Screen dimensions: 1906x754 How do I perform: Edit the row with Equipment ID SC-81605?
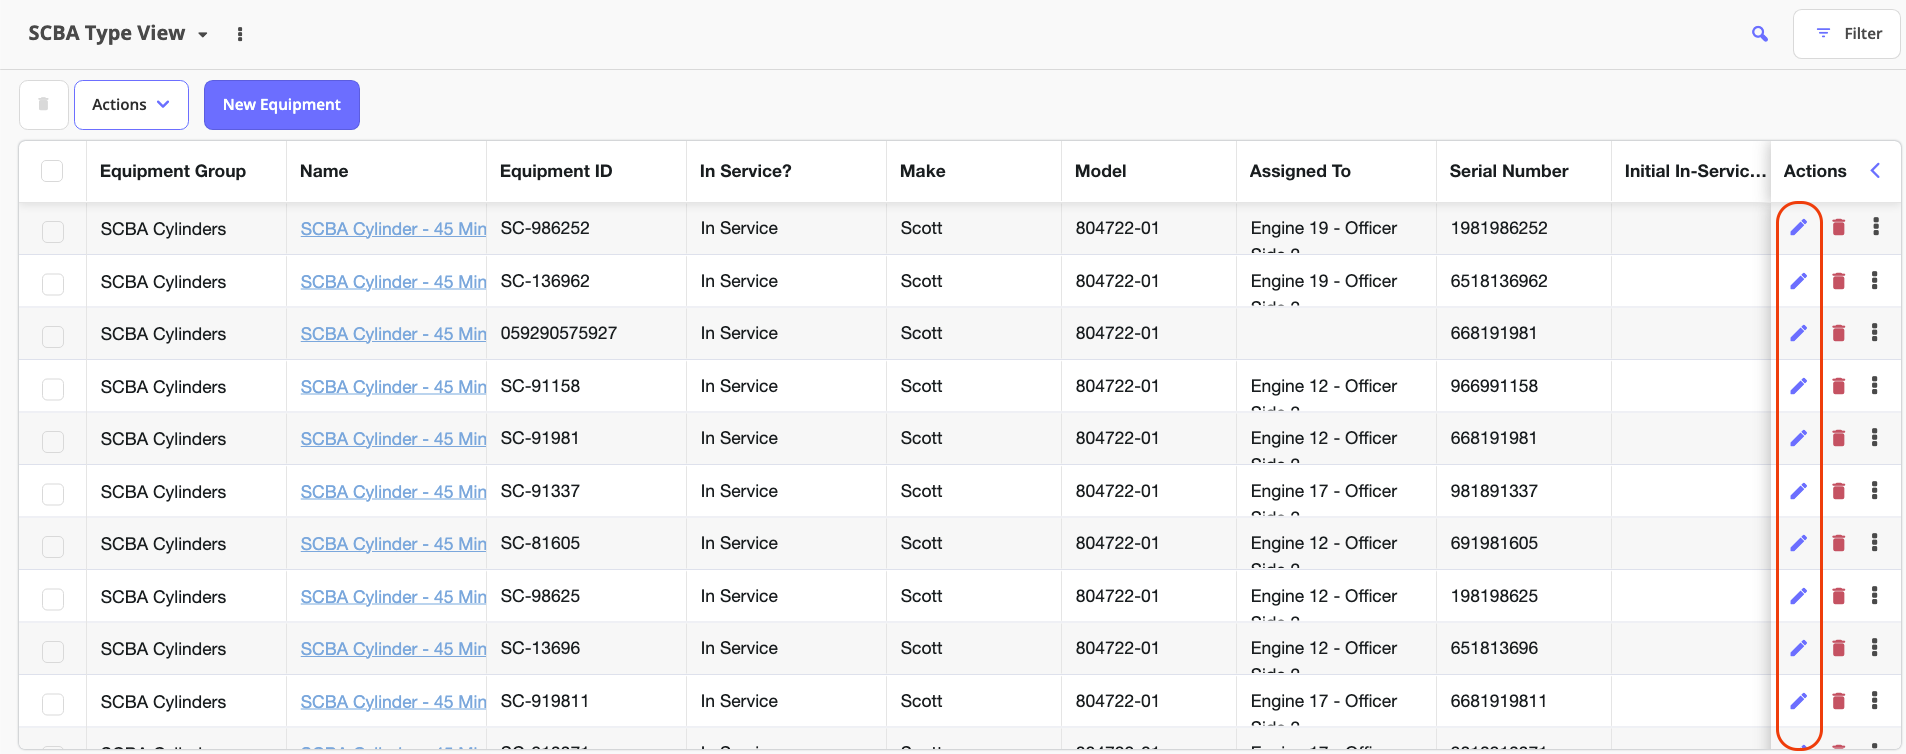pyautogui.click(x=1798, y=543)
